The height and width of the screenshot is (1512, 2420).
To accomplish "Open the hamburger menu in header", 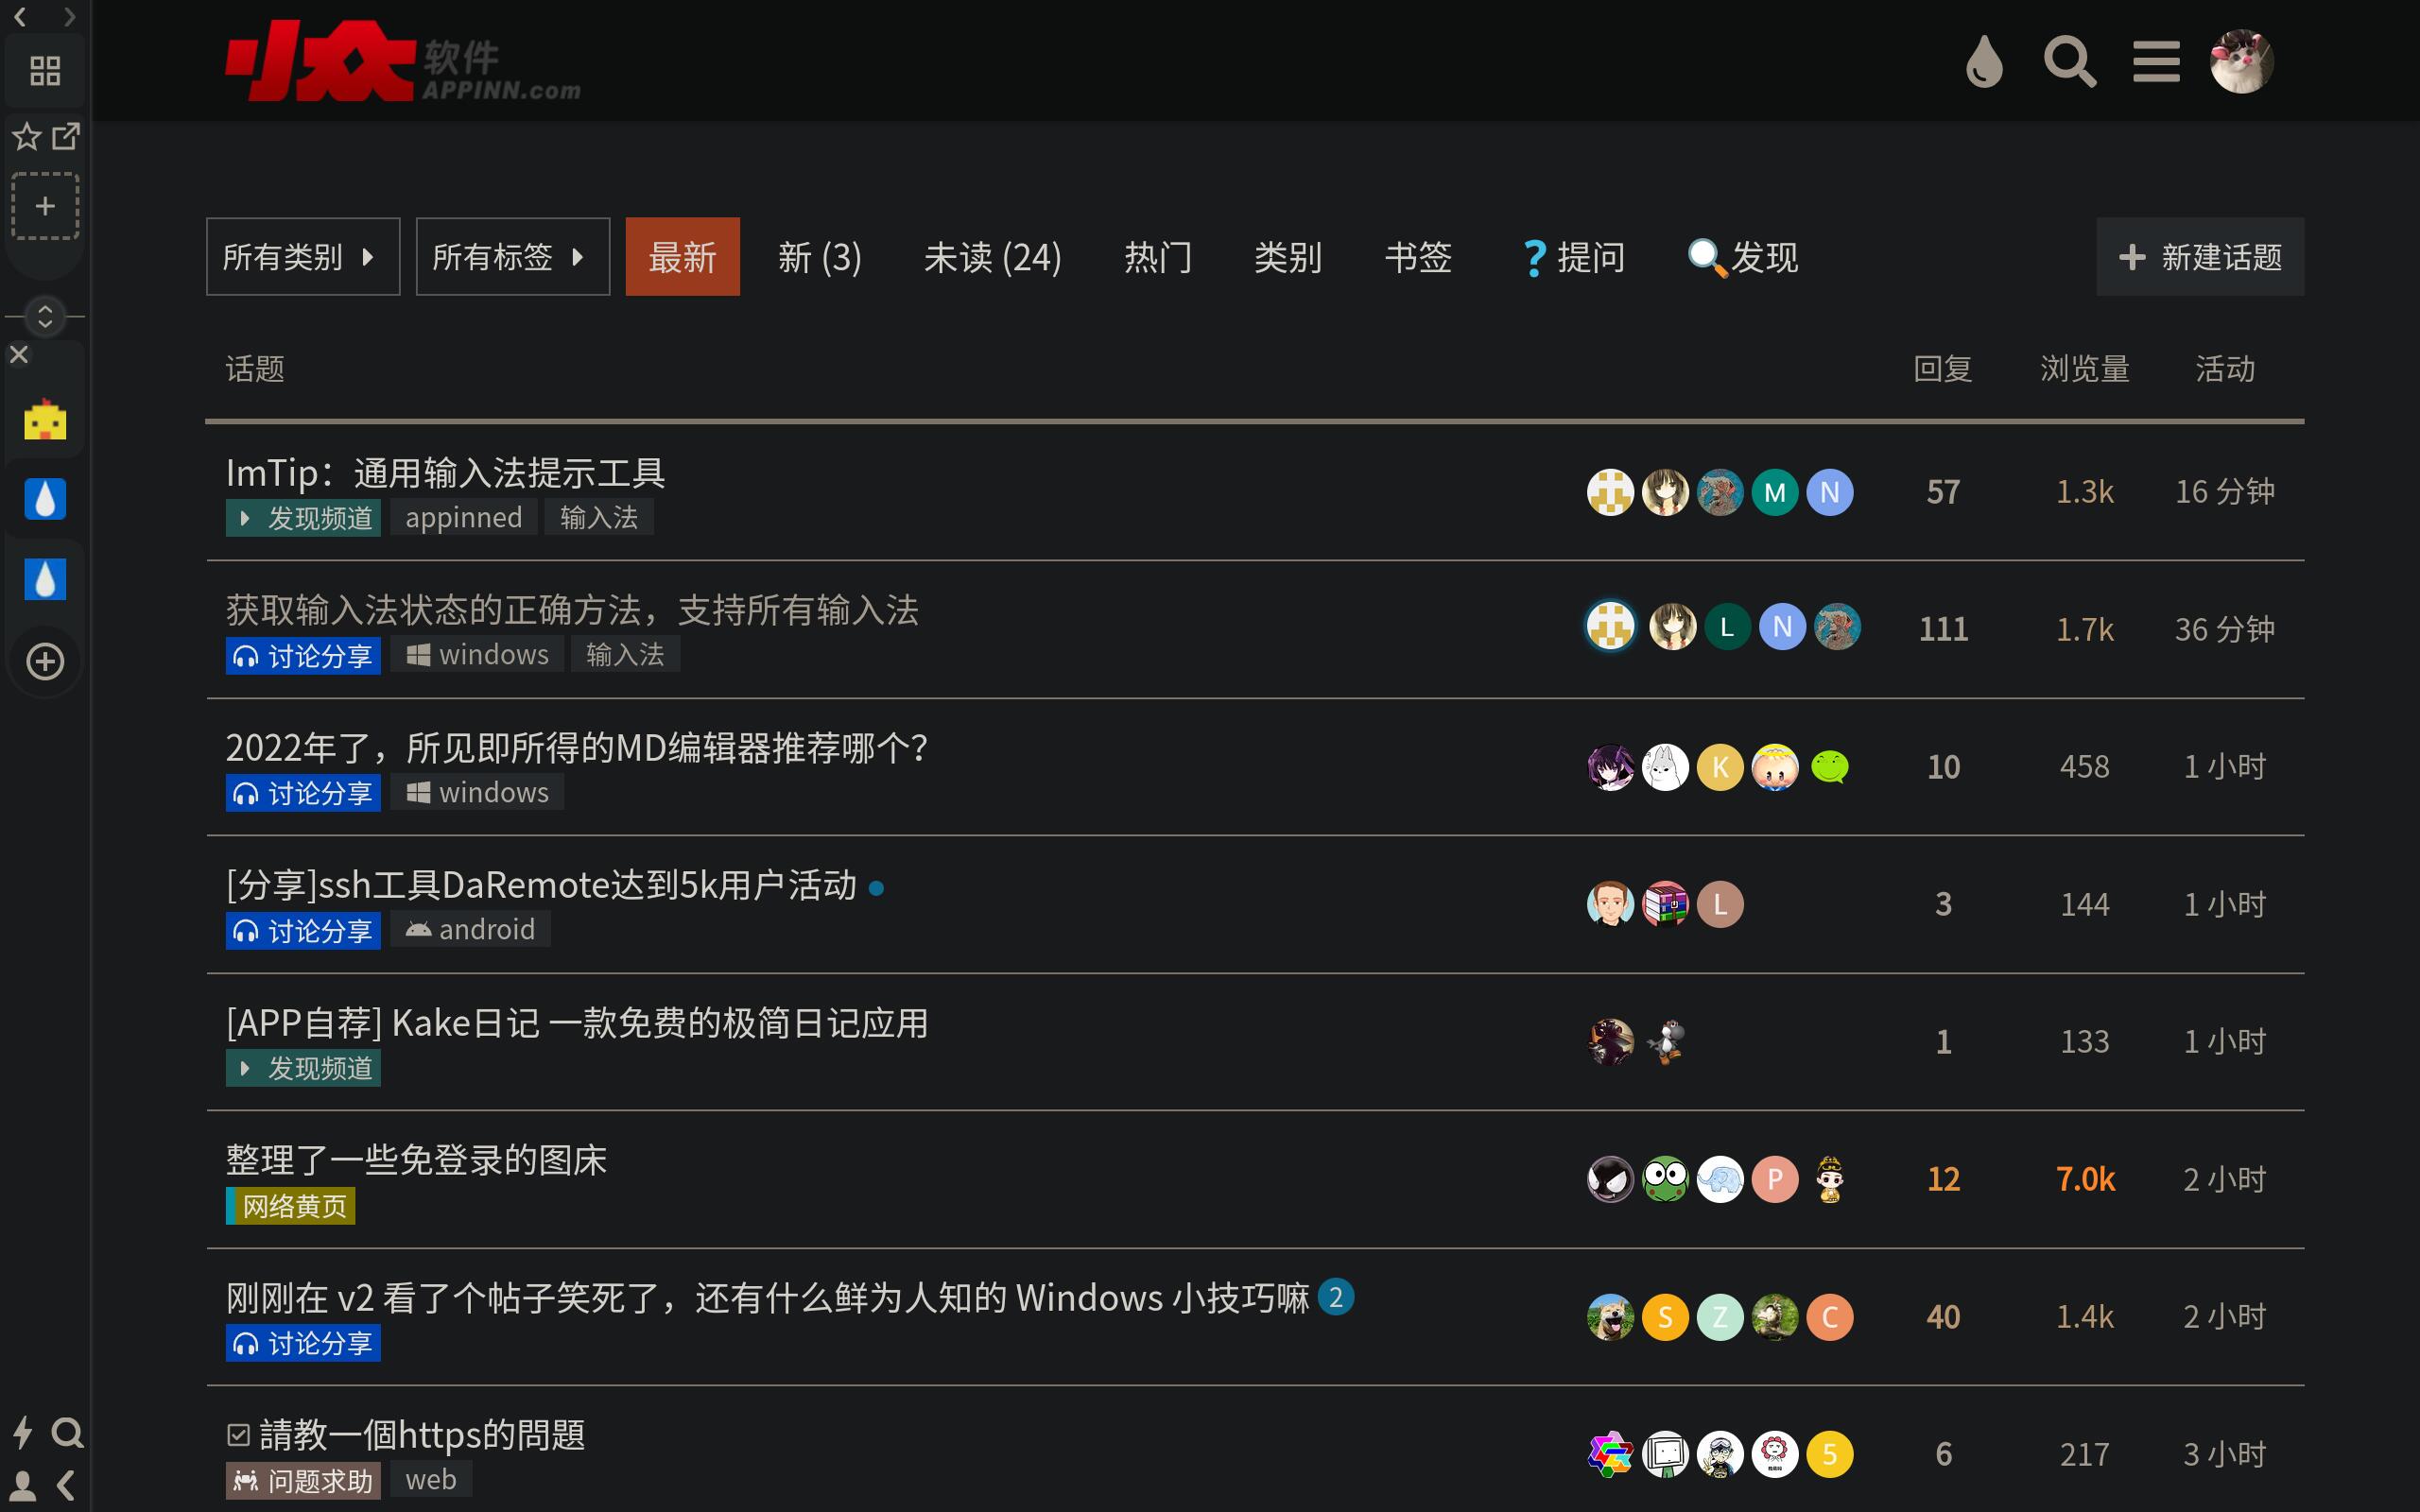I will point(2155,62).
